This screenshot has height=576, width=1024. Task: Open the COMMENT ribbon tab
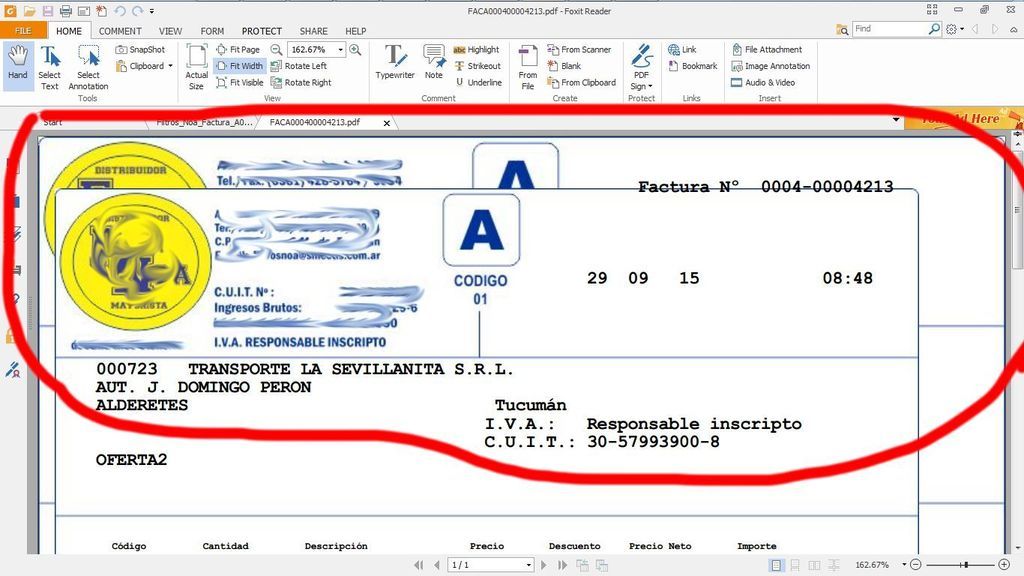click(120, 31)
